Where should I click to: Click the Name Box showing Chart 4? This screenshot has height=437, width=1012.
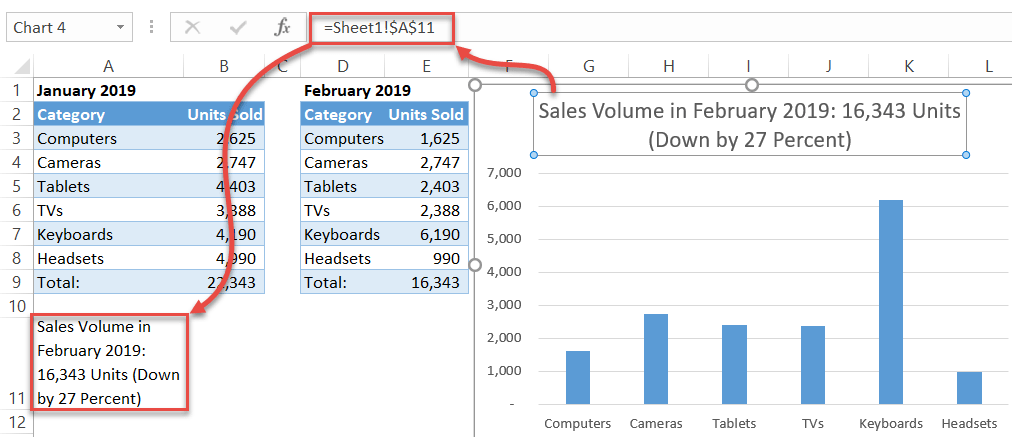pyautogui.click(x=58, y=28)
